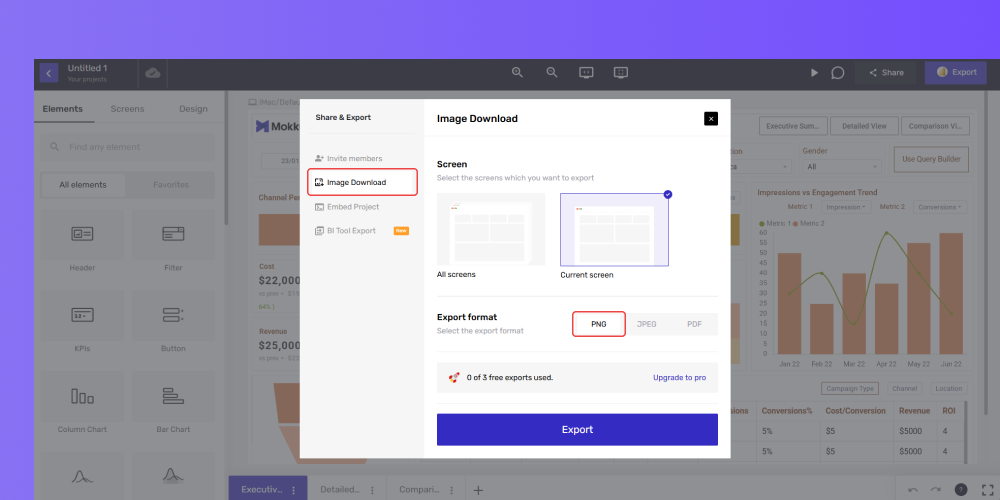Click the Jun 22 bar in trend chart
The width and height of the screenshot is (1000, 500).
951,293
